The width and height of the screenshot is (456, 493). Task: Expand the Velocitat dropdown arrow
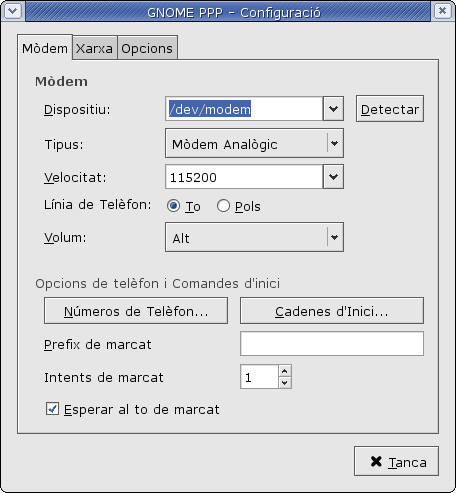pyautogui.click(x=333, y=177)
